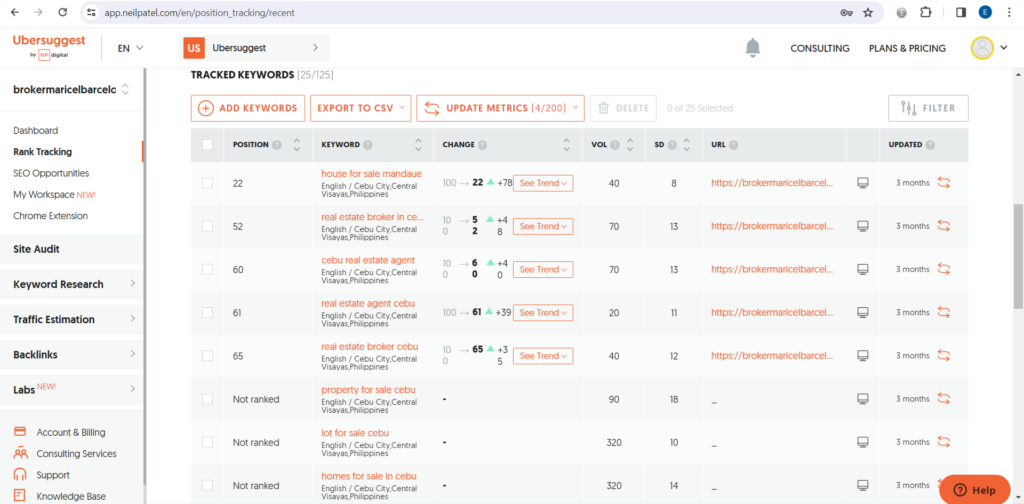Open the brokermaricelbarcelo project switcher
This screenshot has width=1024, height=504.
71,89
